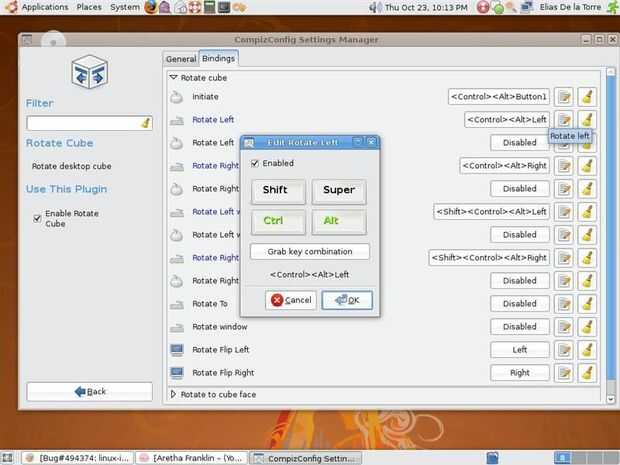Toggle the Ctrl modifier button

pyautogui.click(x=278, y=222)
